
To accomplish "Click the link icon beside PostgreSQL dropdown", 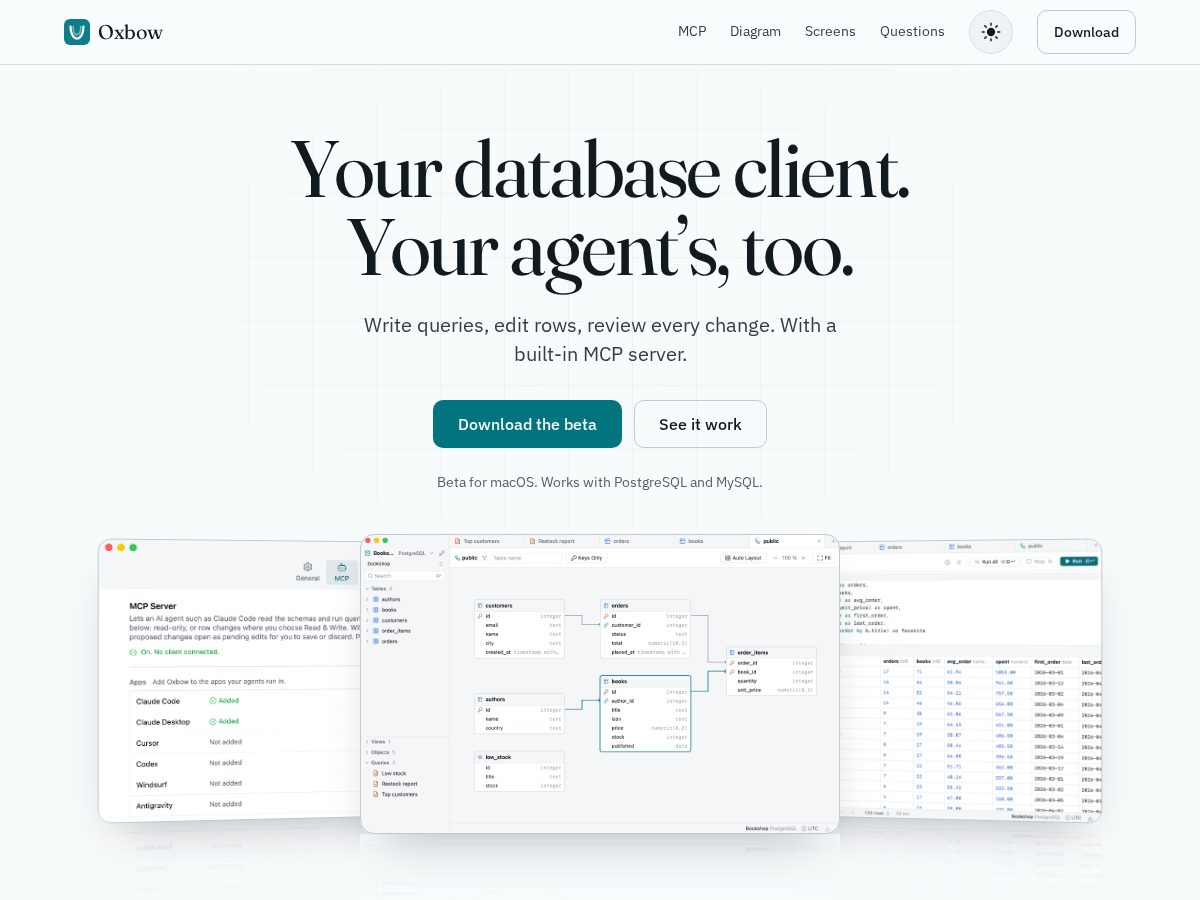I will (x=441, y=553).
